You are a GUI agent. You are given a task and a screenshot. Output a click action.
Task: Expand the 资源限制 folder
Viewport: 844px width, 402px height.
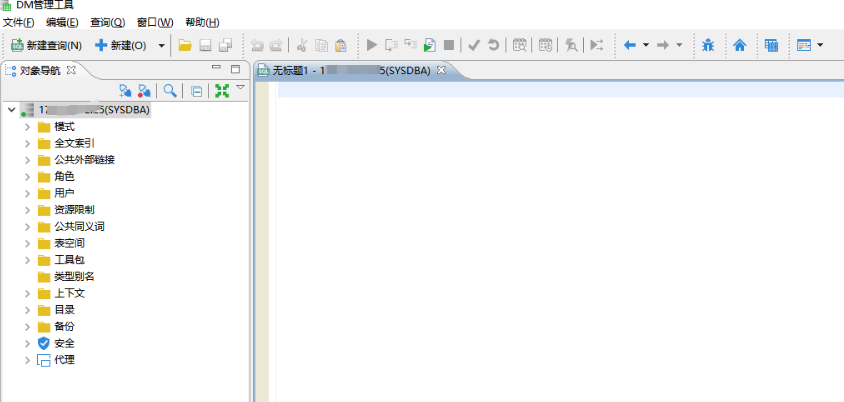[28, 210]
